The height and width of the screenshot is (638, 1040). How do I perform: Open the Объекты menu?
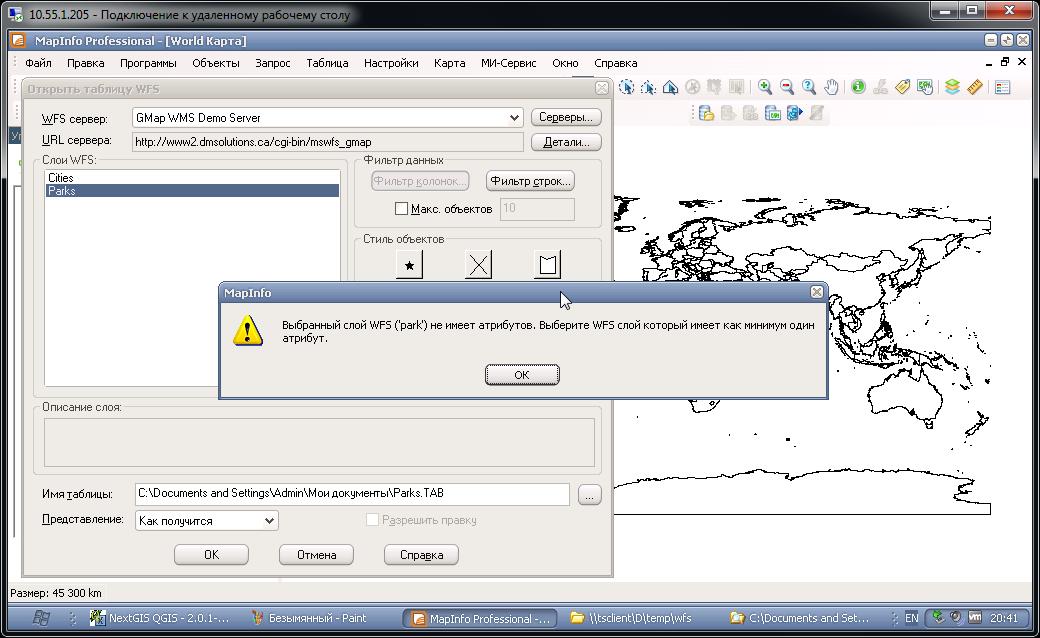tap(216, 63)
